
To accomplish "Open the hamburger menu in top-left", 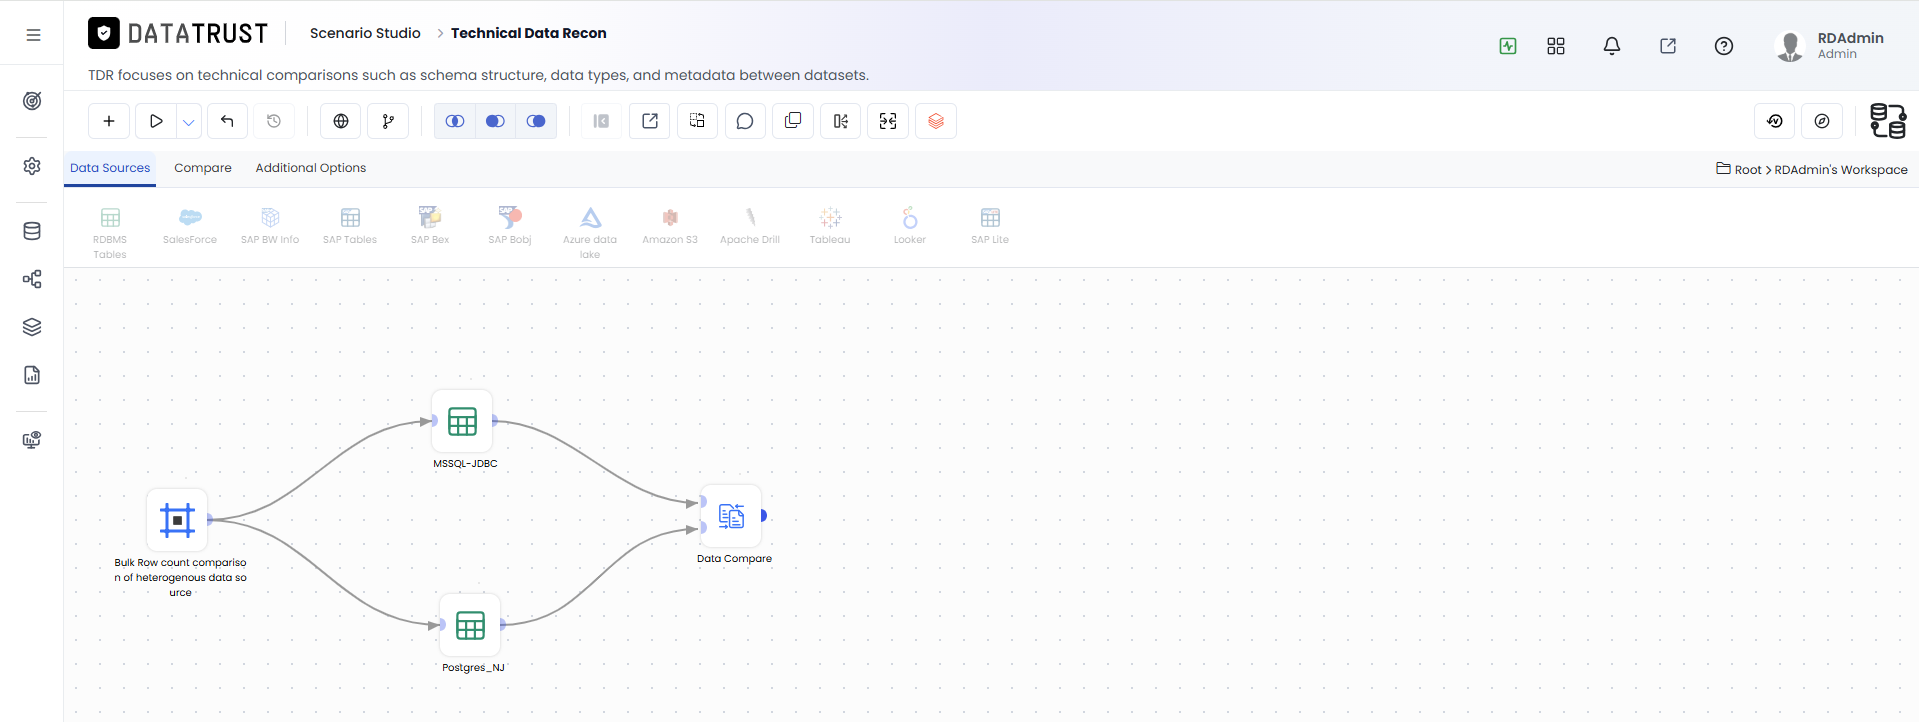I will pyautogui.click(x=33, y=35).
